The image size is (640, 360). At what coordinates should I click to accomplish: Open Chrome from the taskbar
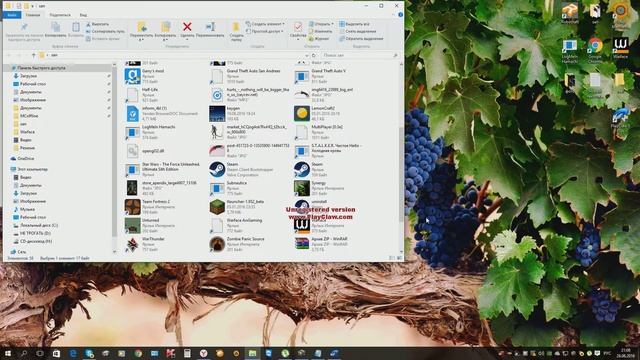138,353
